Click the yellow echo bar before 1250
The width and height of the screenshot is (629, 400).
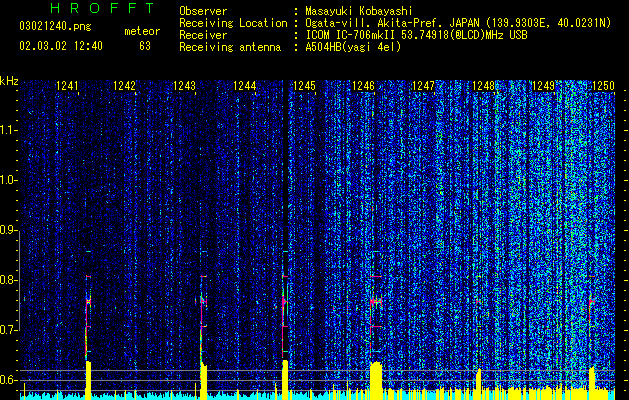pyautogui.click(x=592, y=383)
